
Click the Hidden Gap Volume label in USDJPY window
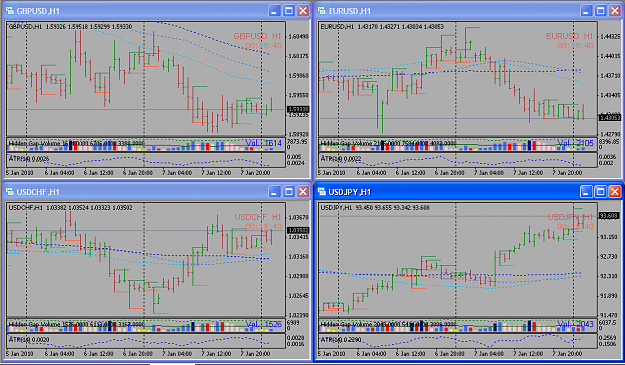tap(389, 324)
